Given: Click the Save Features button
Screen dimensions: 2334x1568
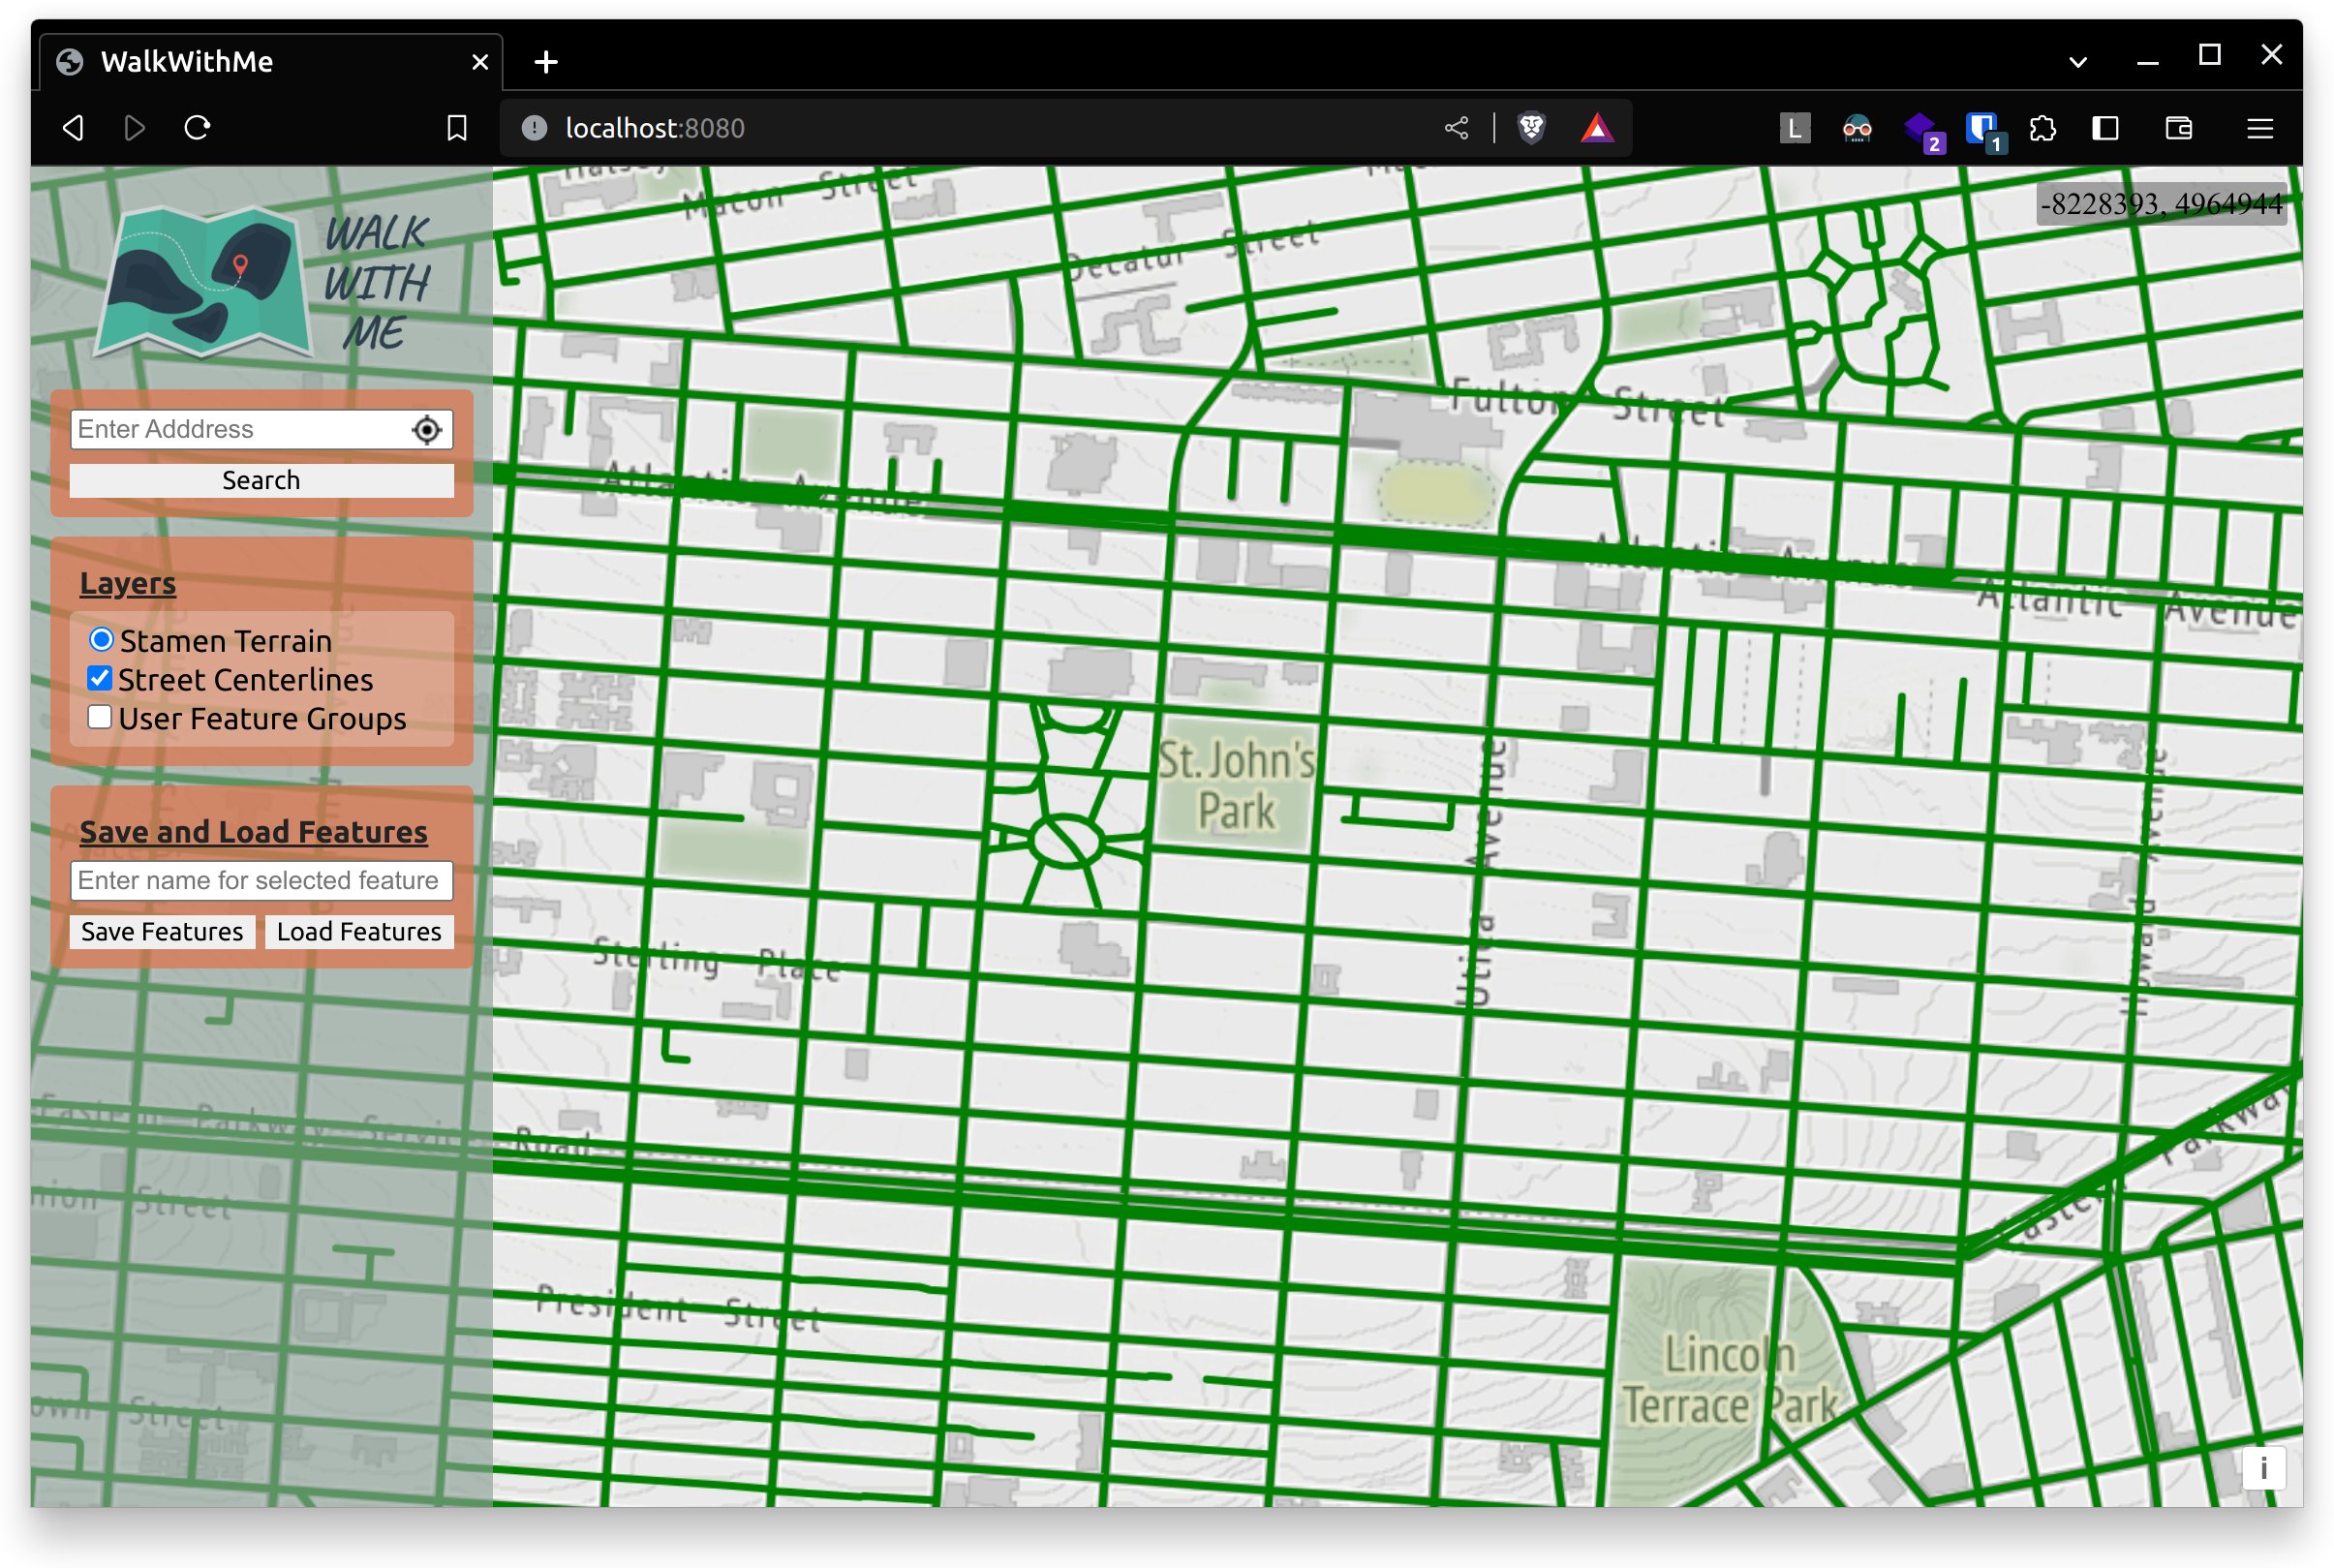Looking at the screenshot, I should pos(162,931).
